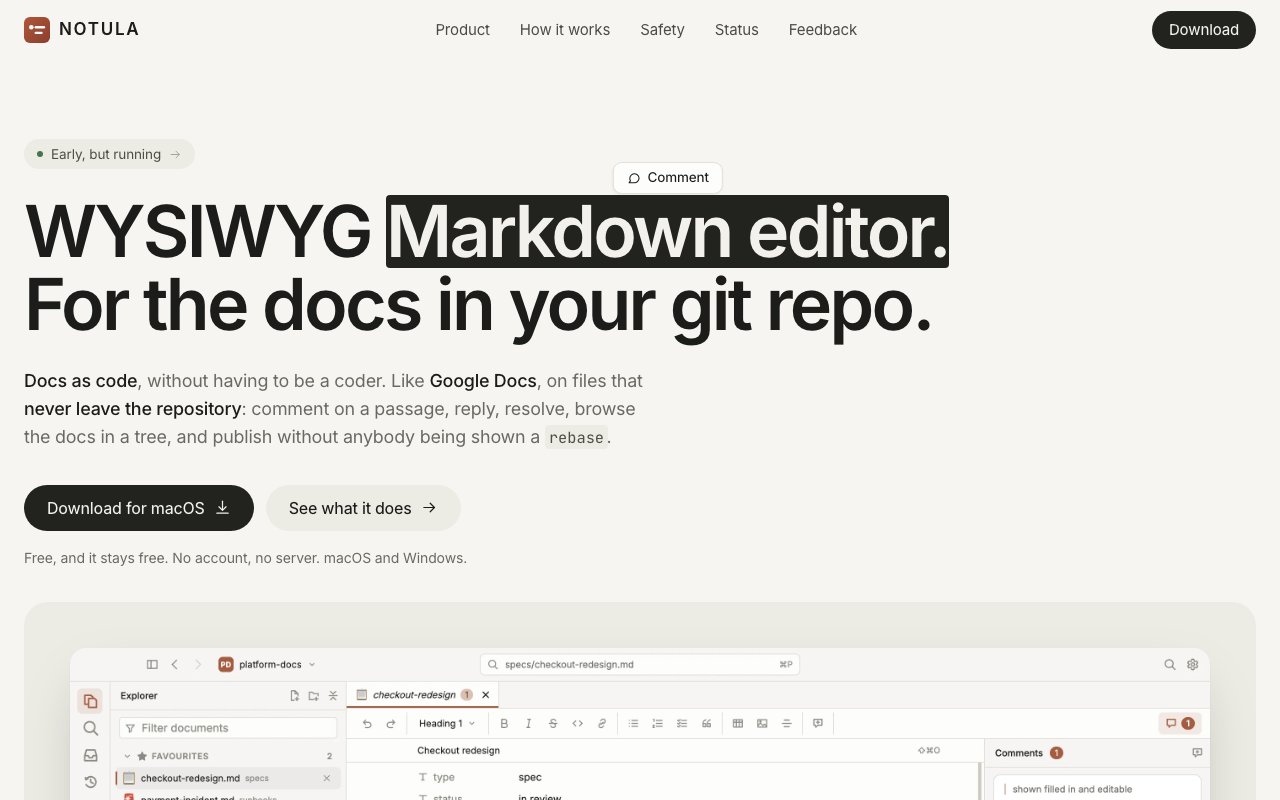
Task: Click See what it does
Action: pos(363,508)
